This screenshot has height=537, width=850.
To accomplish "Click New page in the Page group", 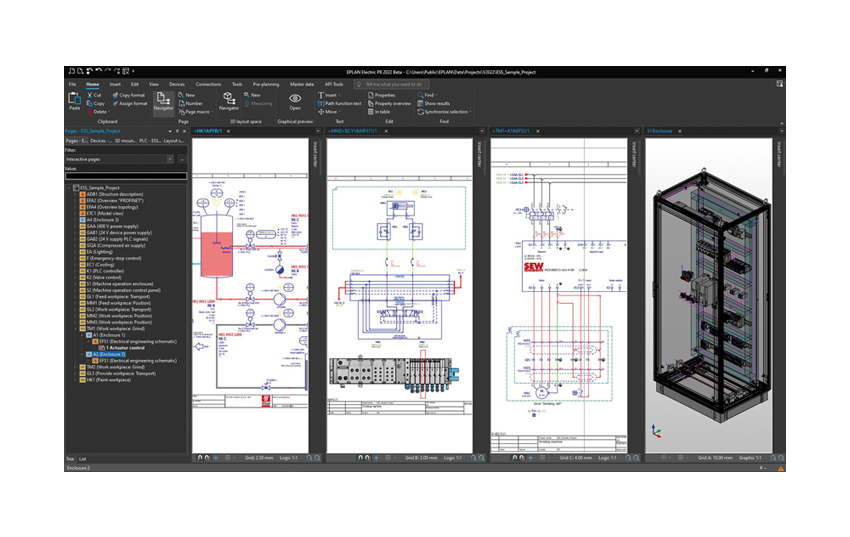I will 186,95.
